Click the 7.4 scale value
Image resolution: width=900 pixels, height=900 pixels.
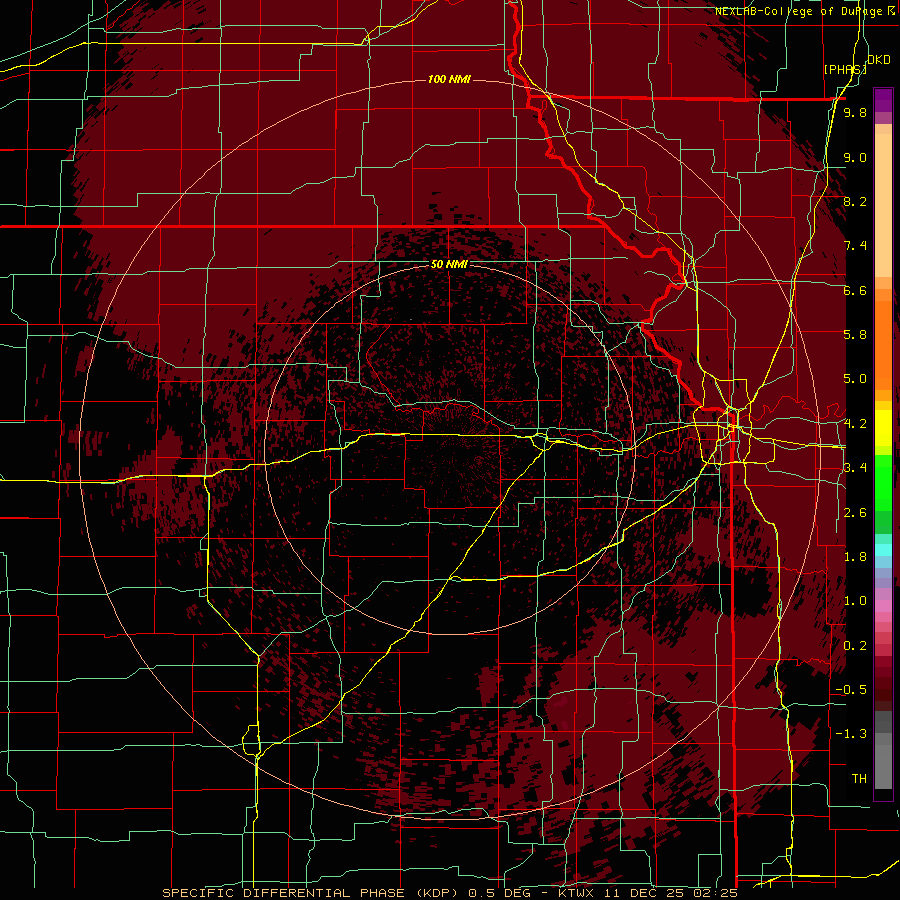[855, 246]
